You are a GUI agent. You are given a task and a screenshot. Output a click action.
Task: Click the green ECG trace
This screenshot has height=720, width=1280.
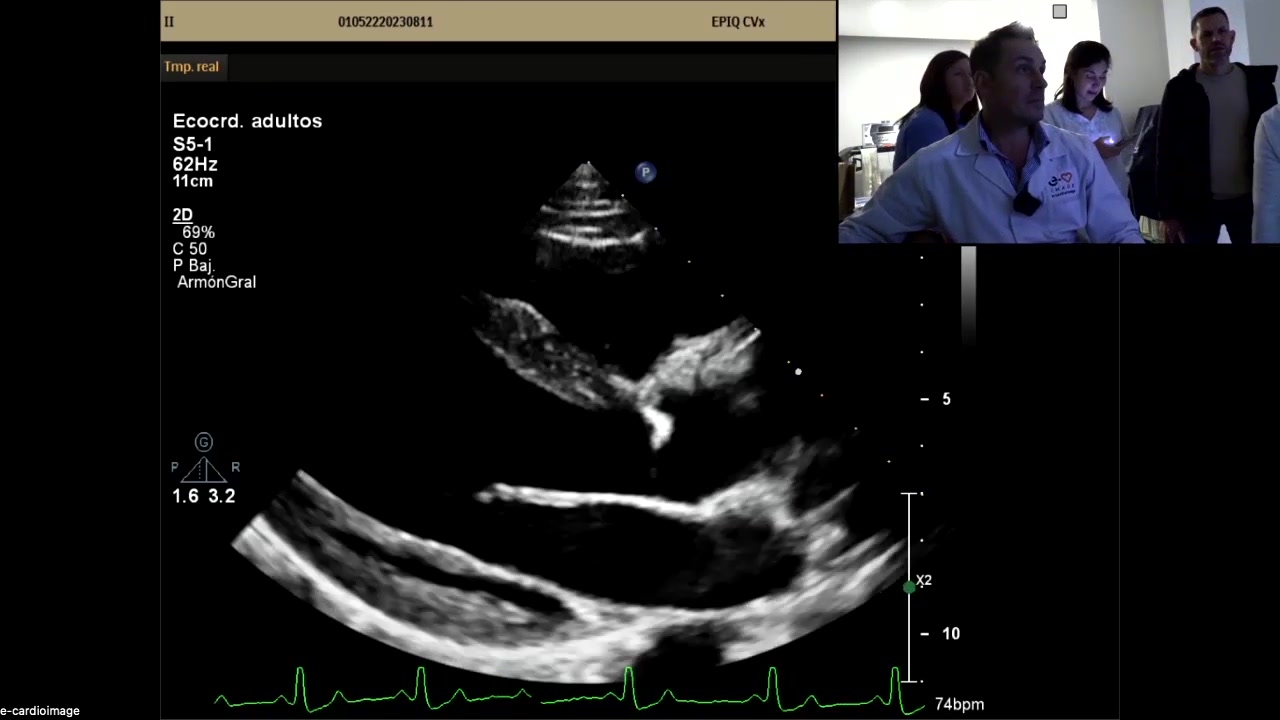click(570, 690)
